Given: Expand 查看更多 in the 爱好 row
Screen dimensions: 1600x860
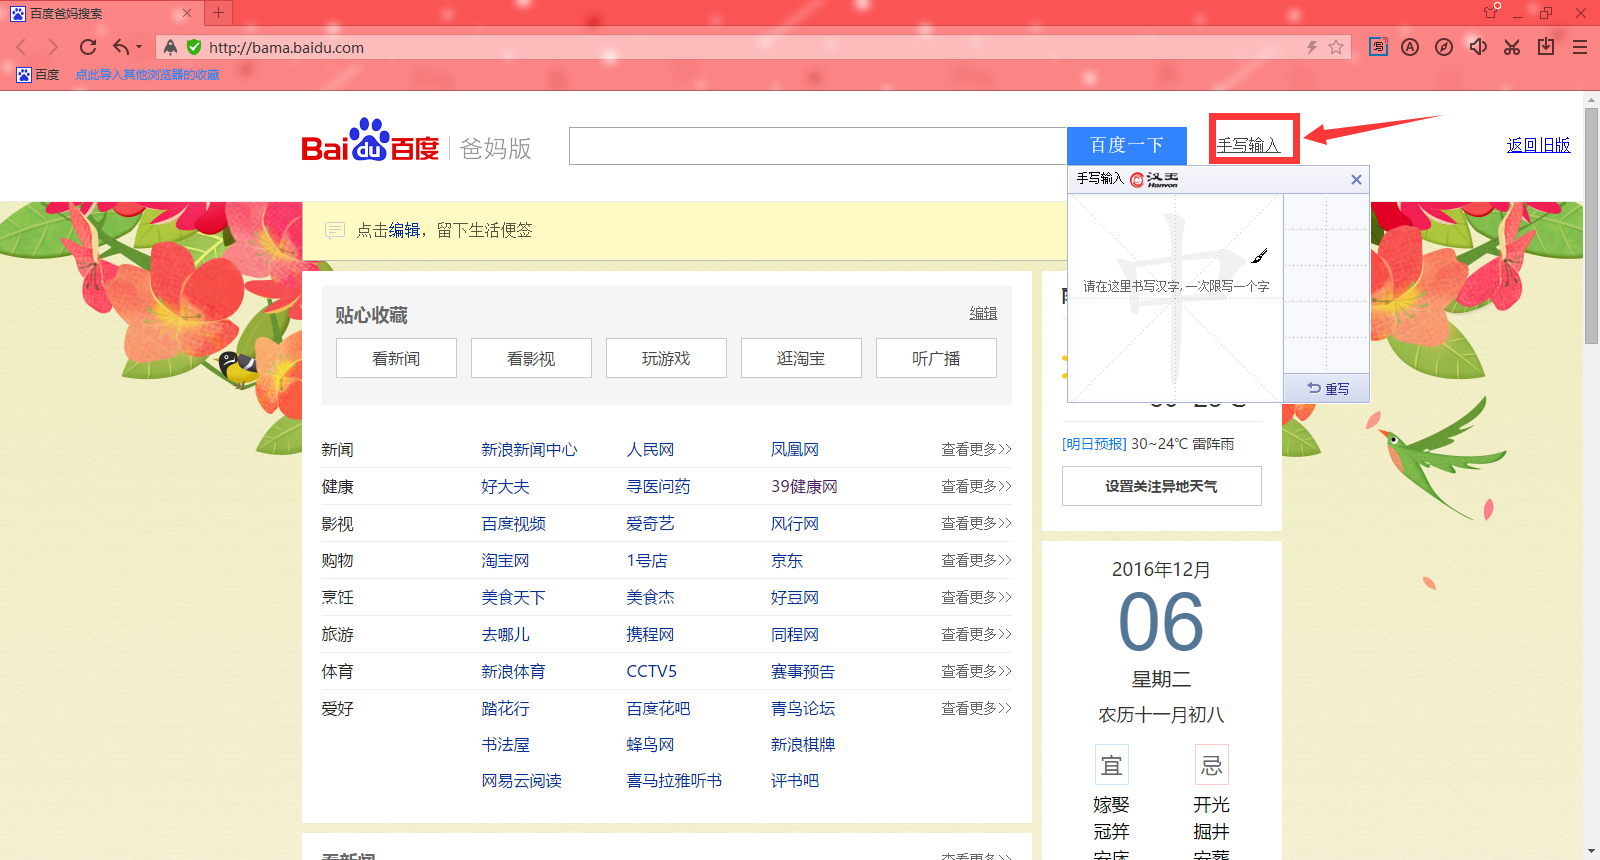Looking at the screenshot, I should (976, 709).
